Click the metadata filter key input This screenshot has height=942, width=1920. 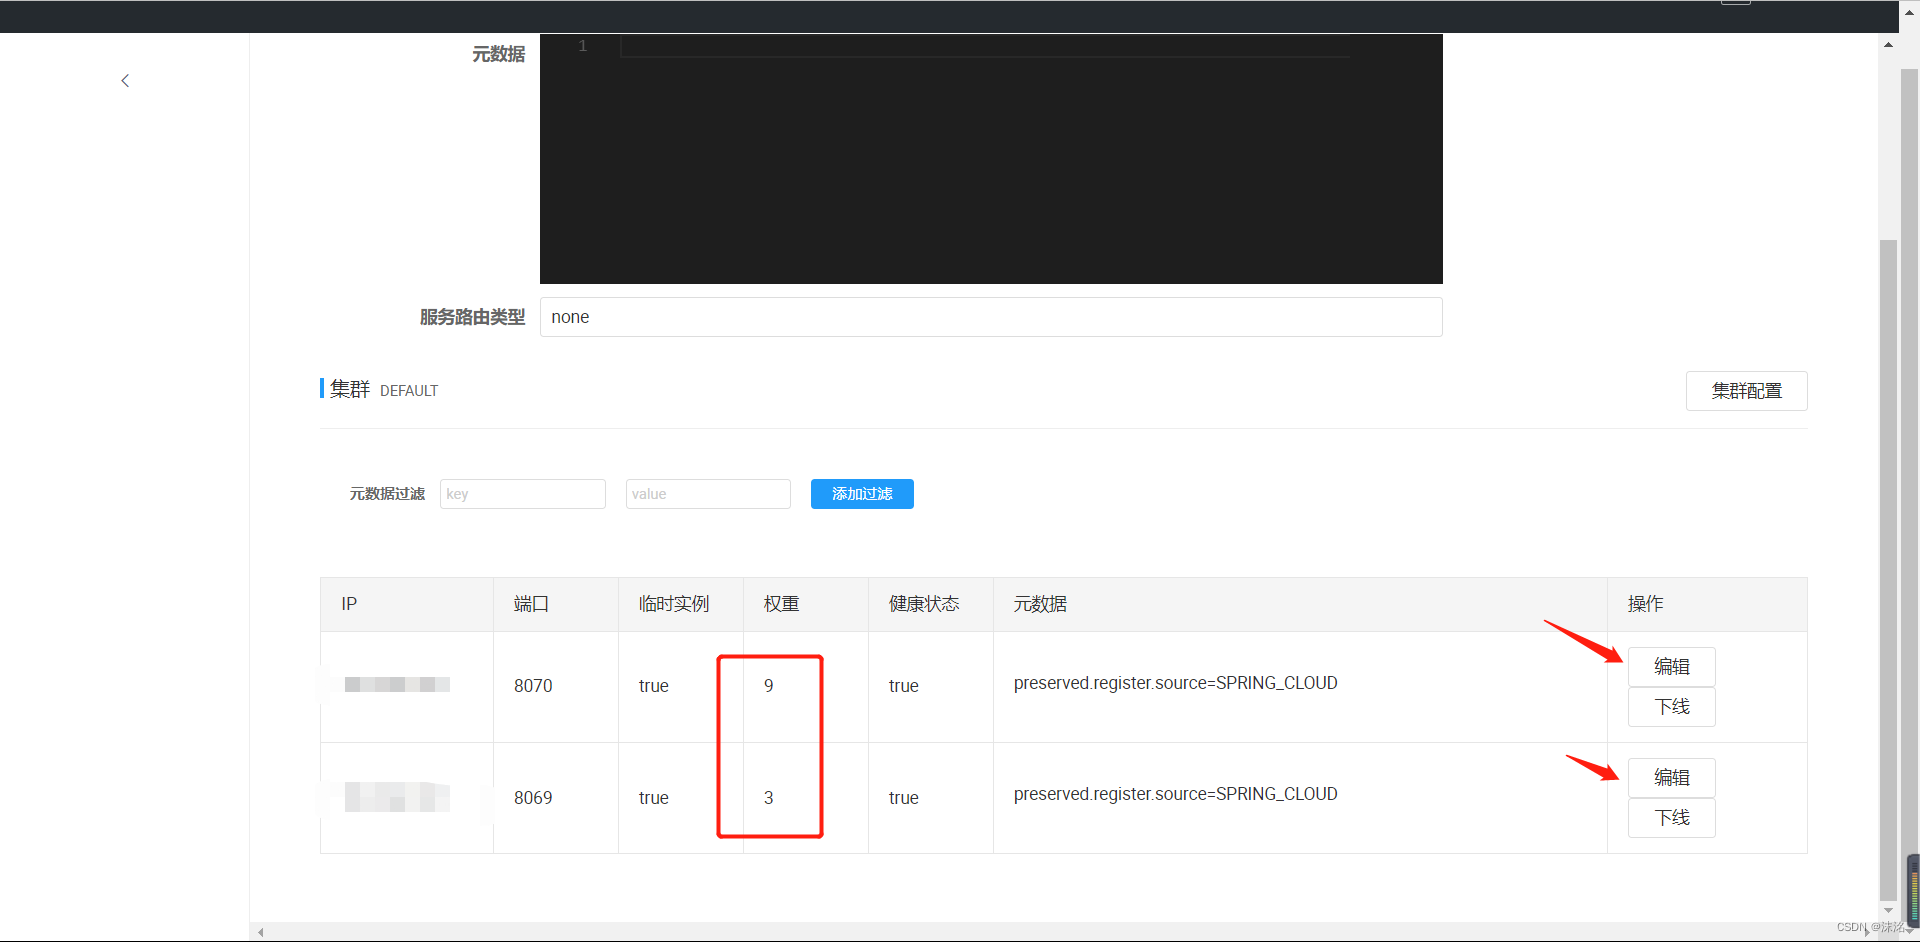pos(523,494)
